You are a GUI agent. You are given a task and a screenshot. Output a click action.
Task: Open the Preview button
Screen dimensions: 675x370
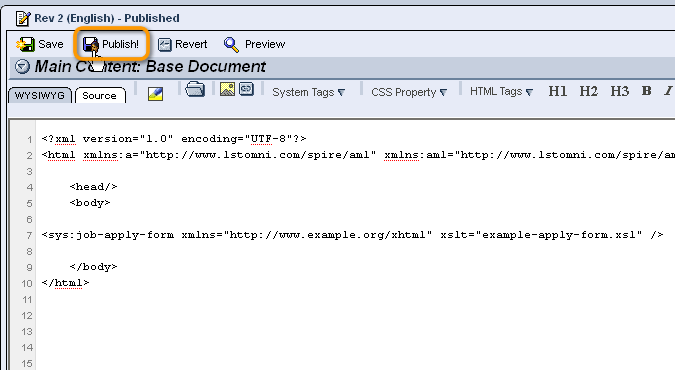tap(254, 44)
